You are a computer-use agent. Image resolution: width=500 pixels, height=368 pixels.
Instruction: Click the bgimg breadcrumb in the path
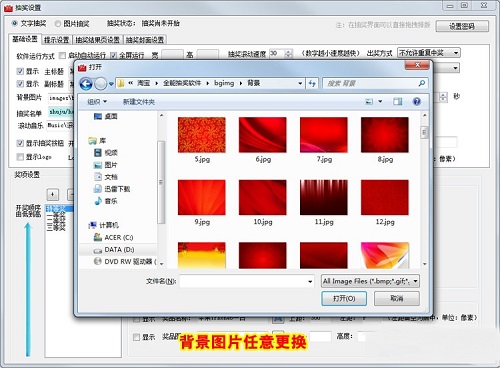[x=224, y=83]
